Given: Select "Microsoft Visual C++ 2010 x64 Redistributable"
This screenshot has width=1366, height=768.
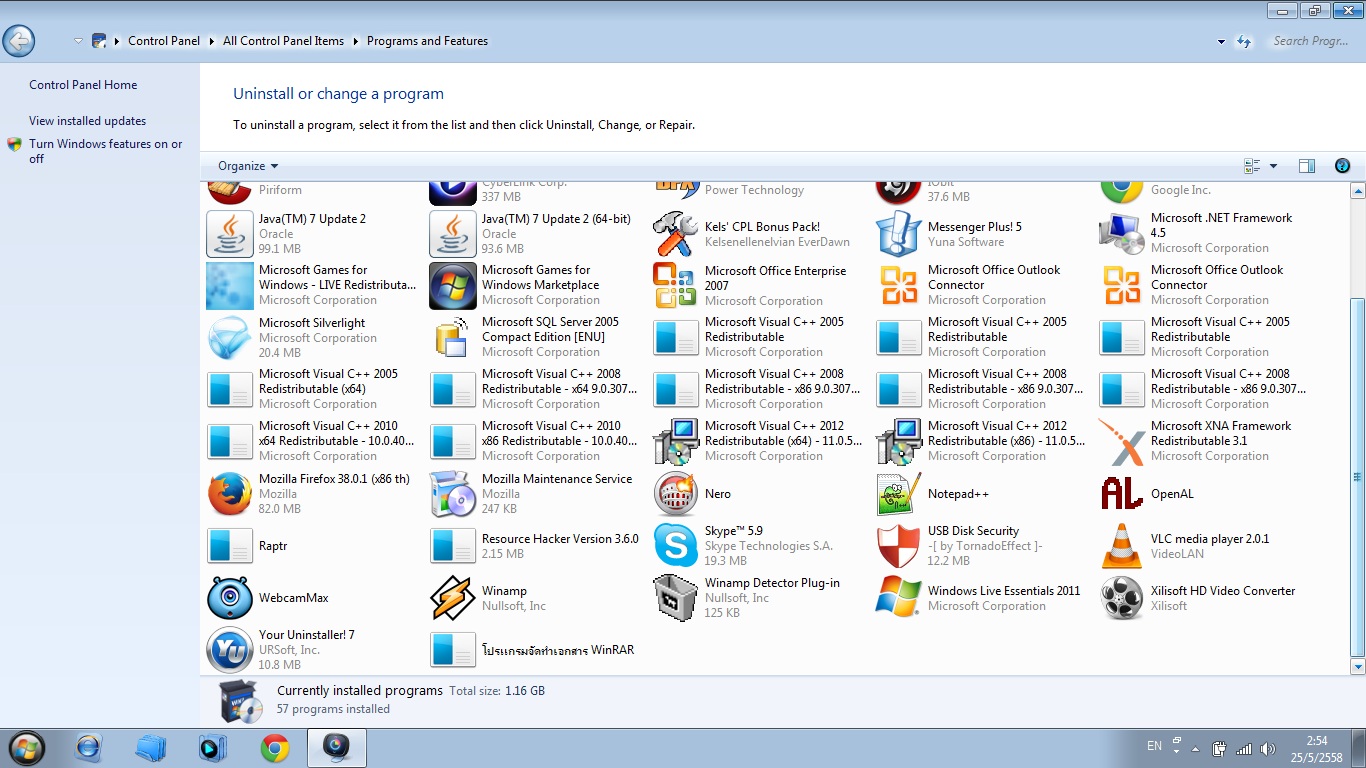Looking at the screenshot, I should [314, 441].
